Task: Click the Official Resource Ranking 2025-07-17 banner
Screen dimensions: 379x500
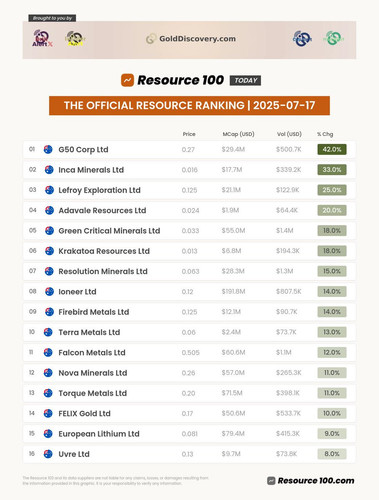Action: pyautogui.click(x=189, y=105)
